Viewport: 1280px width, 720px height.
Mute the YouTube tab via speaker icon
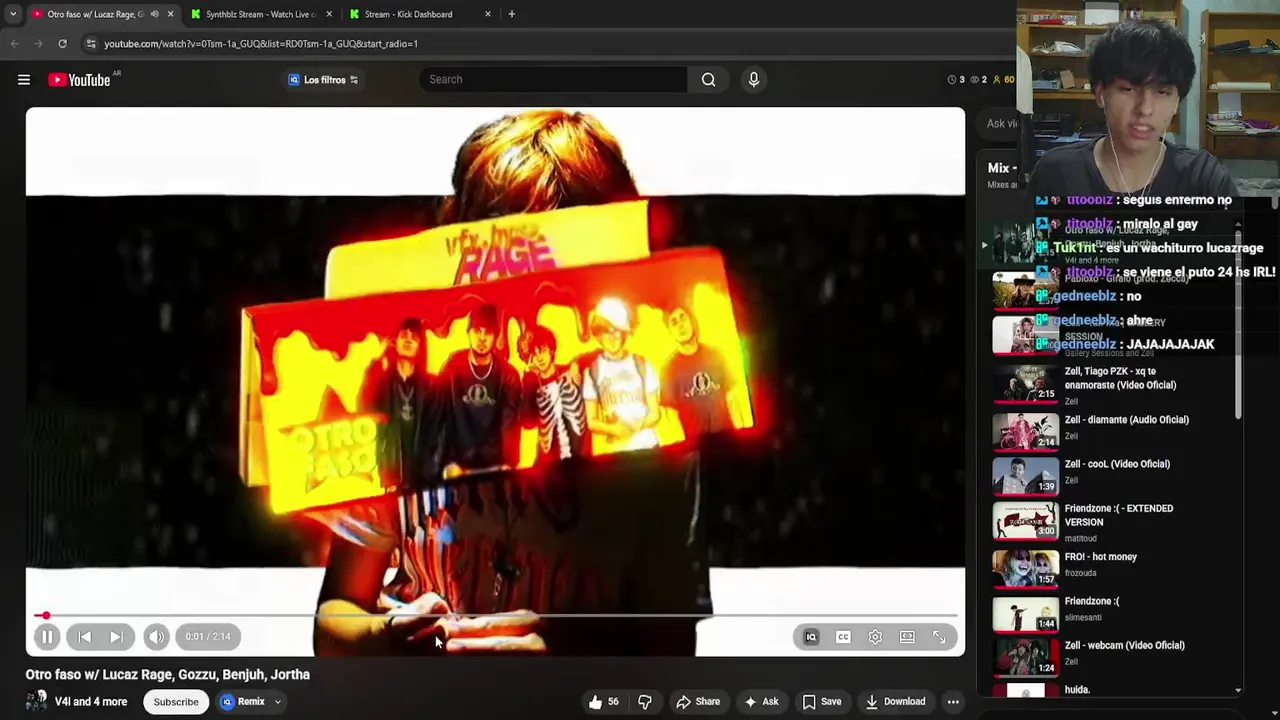tap(154, 14)
